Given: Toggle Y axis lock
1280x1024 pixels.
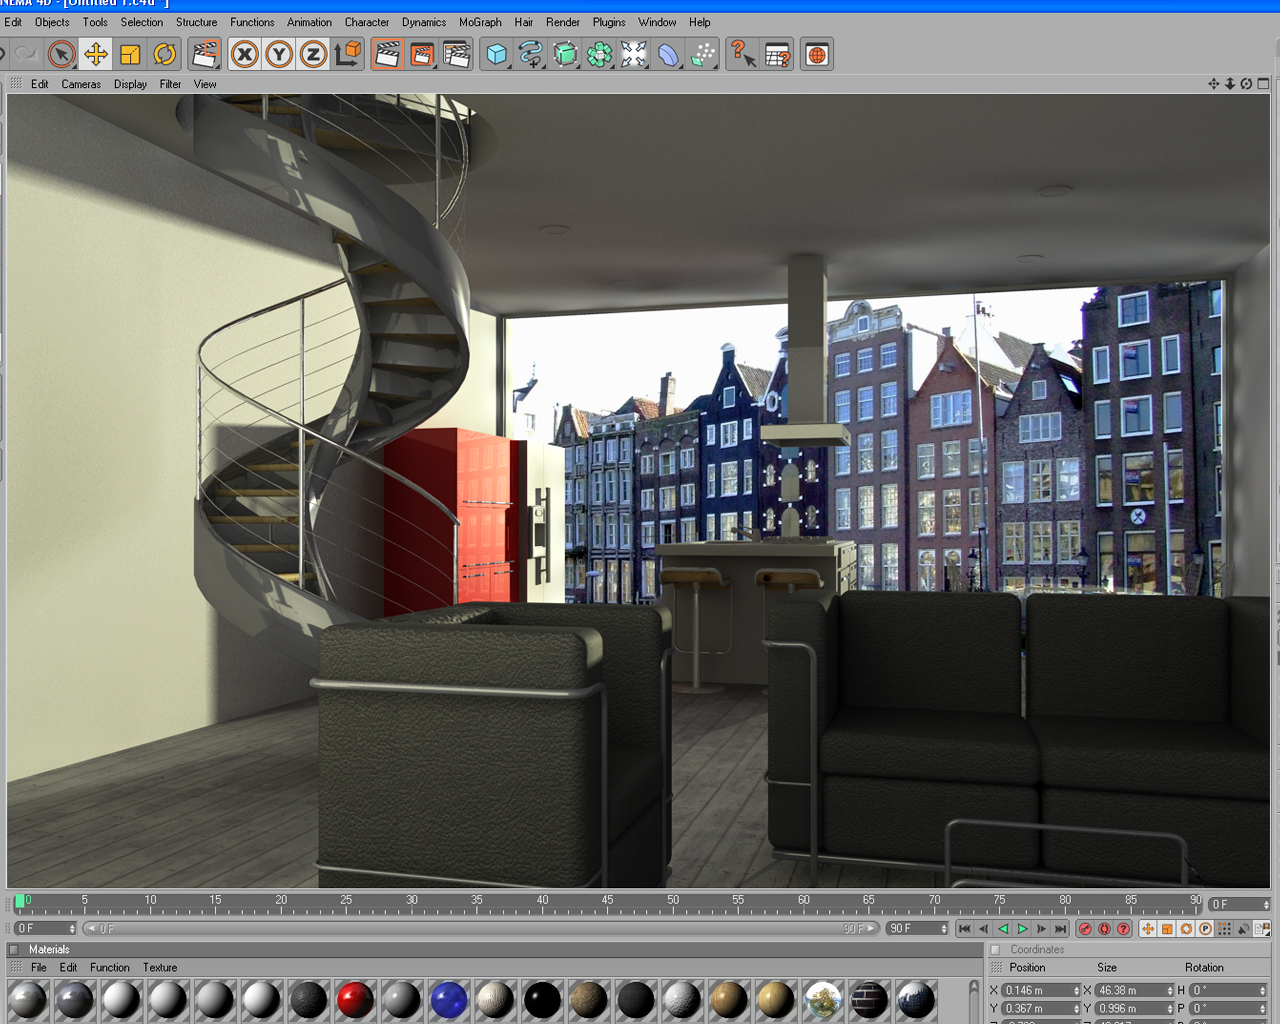Looking at the screenshot, I should tap(279, 54).
